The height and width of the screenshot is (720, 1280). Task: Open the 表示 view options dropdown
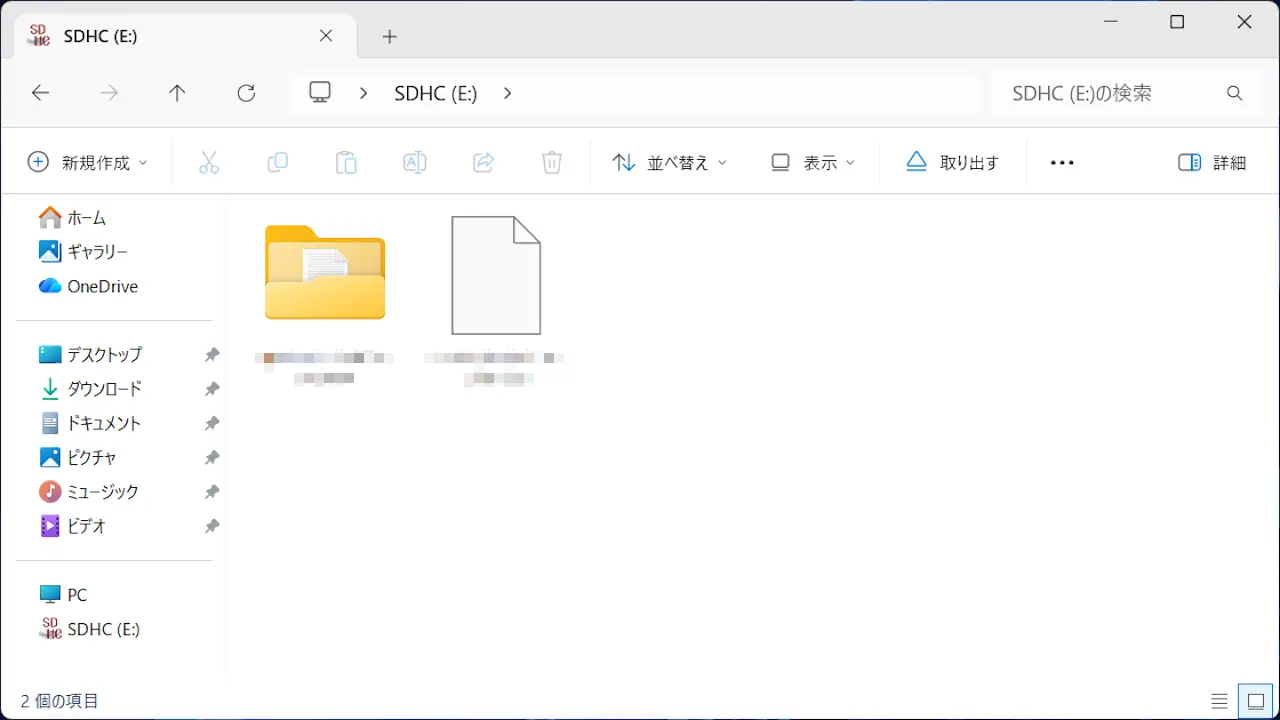click(813, 163)
